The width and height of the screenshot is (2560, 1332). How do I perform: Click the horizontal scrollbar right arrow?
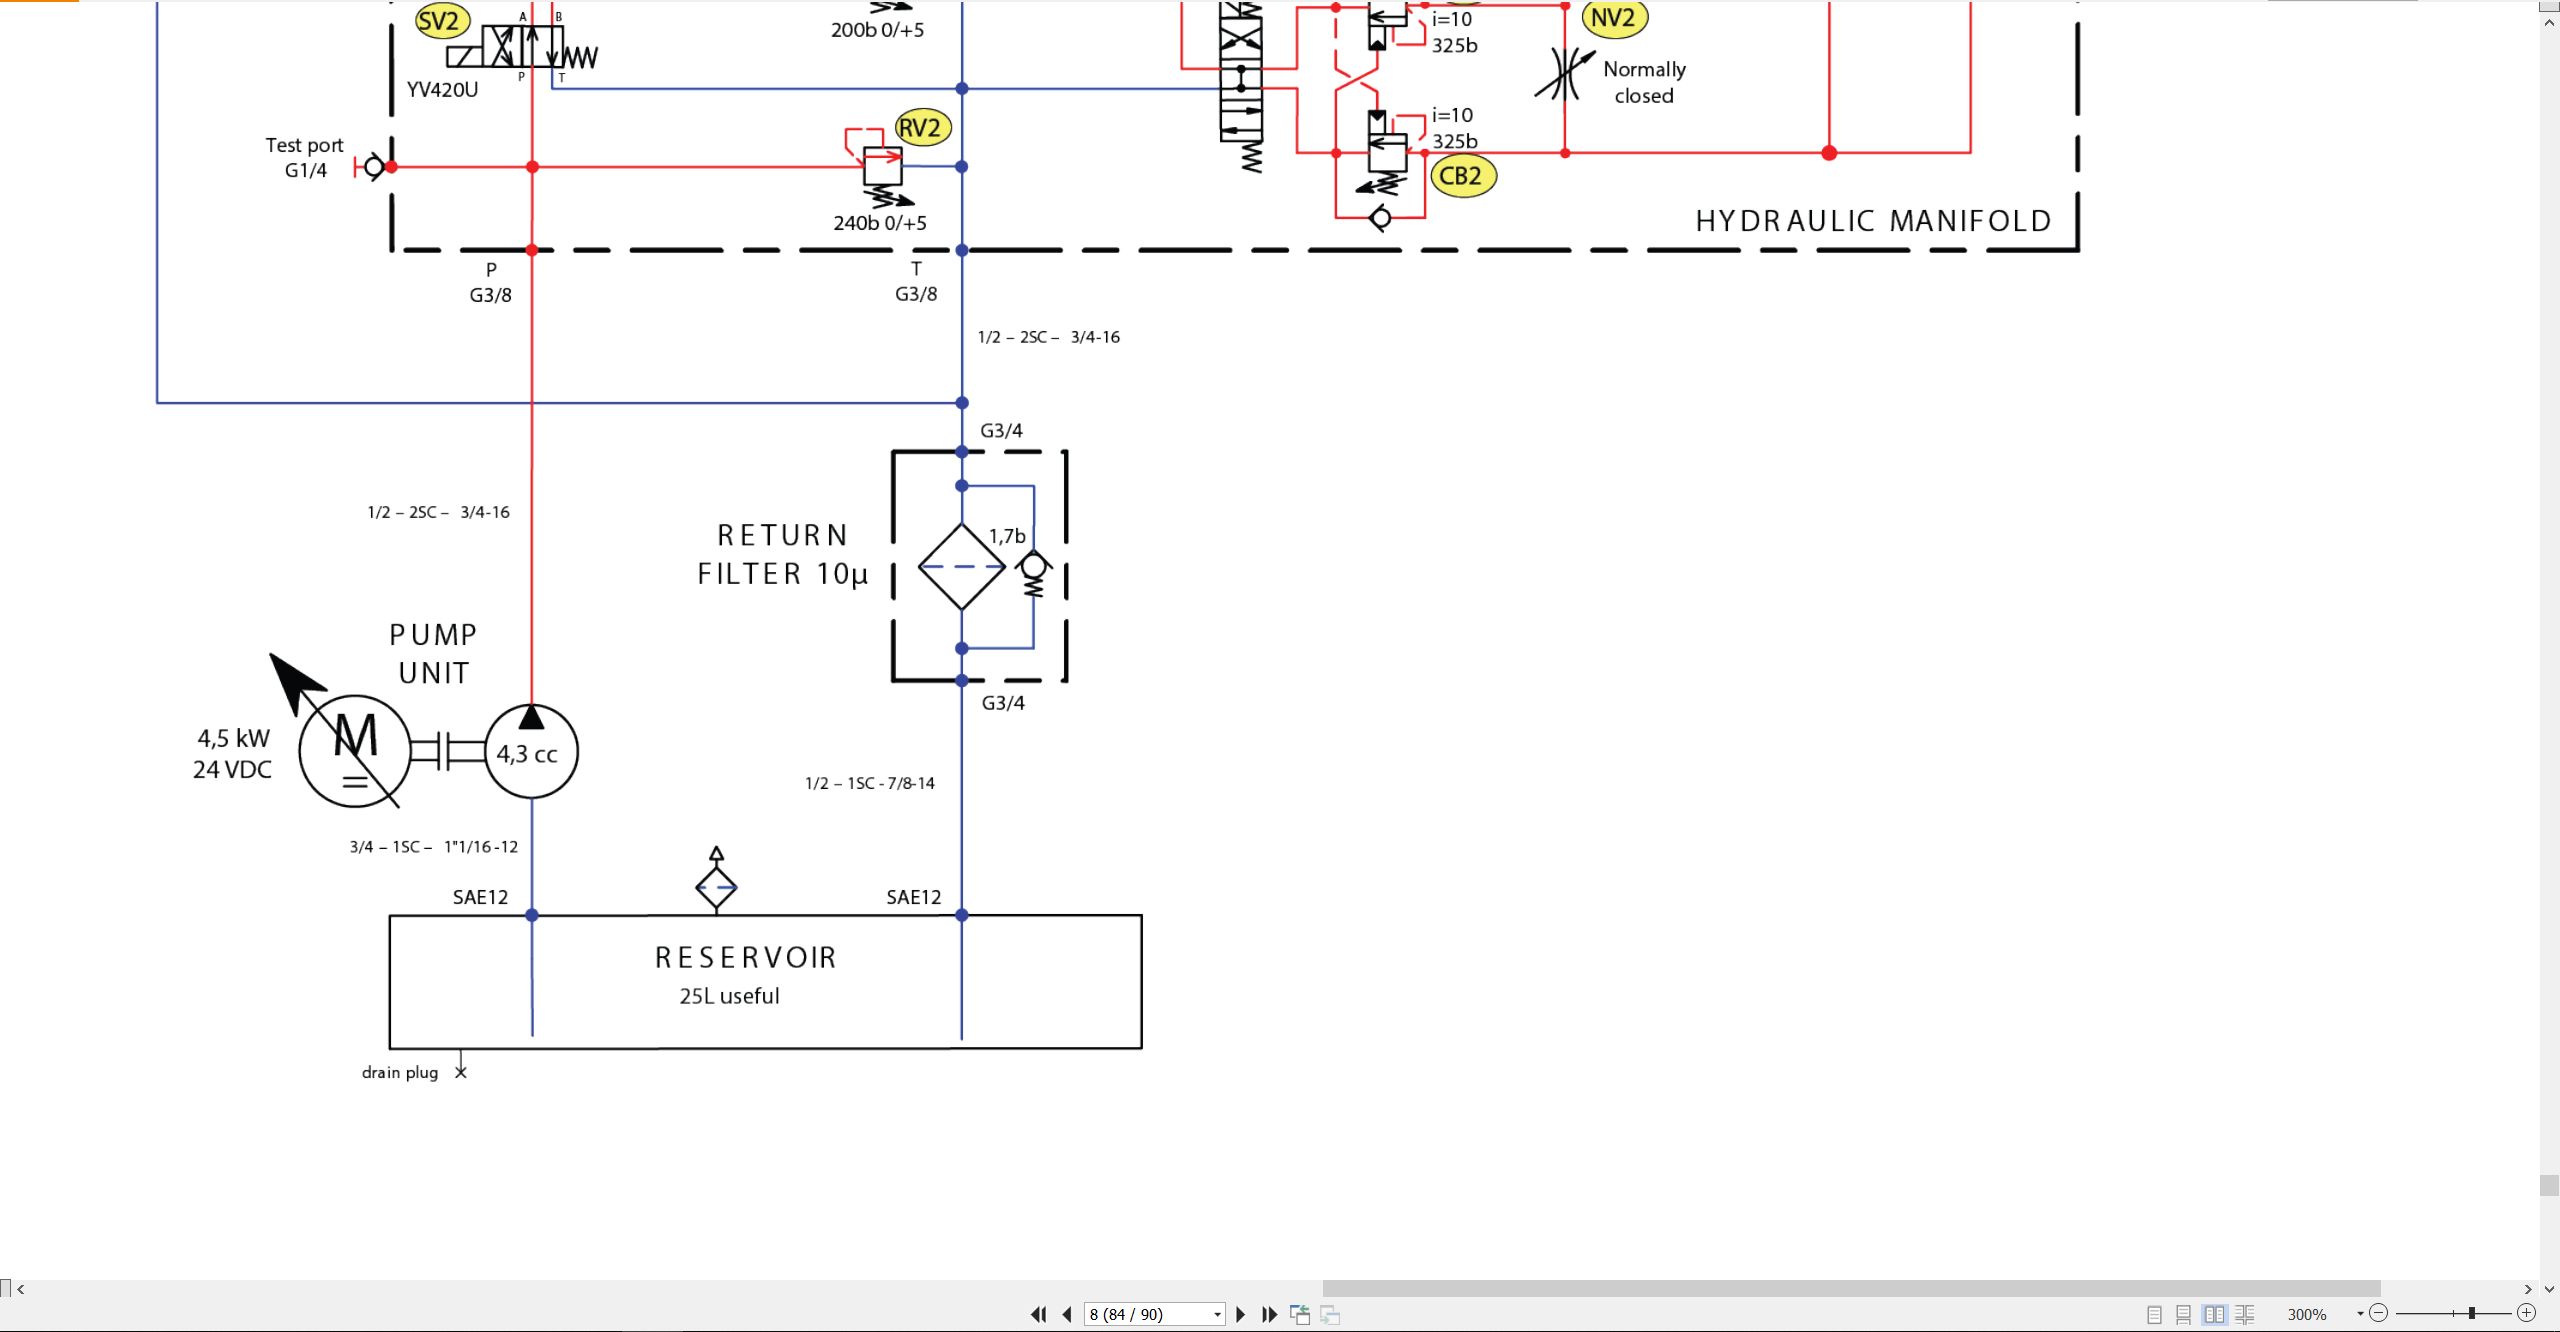(2527, 1289)
